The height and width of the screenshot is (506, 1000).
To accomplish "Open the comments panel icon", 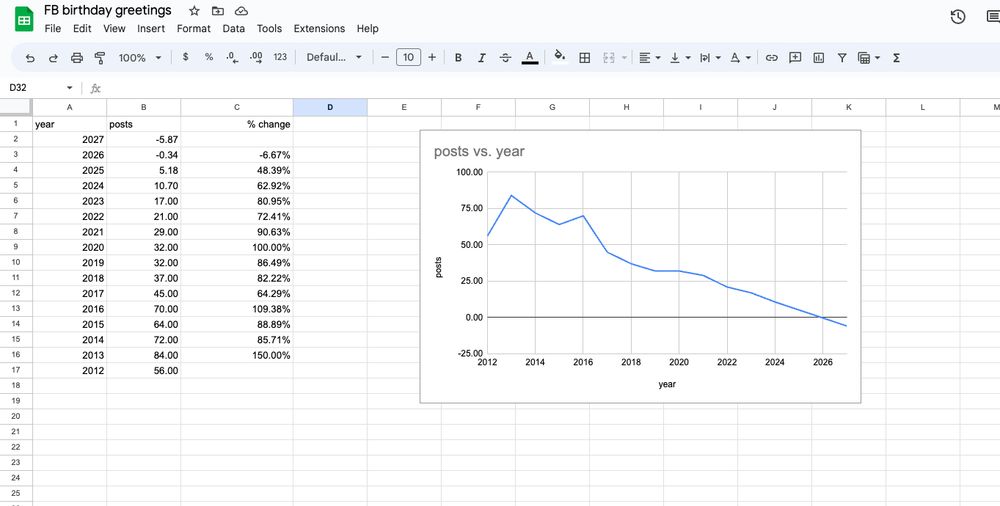I will pyautogui.click(x=992, y=17).
